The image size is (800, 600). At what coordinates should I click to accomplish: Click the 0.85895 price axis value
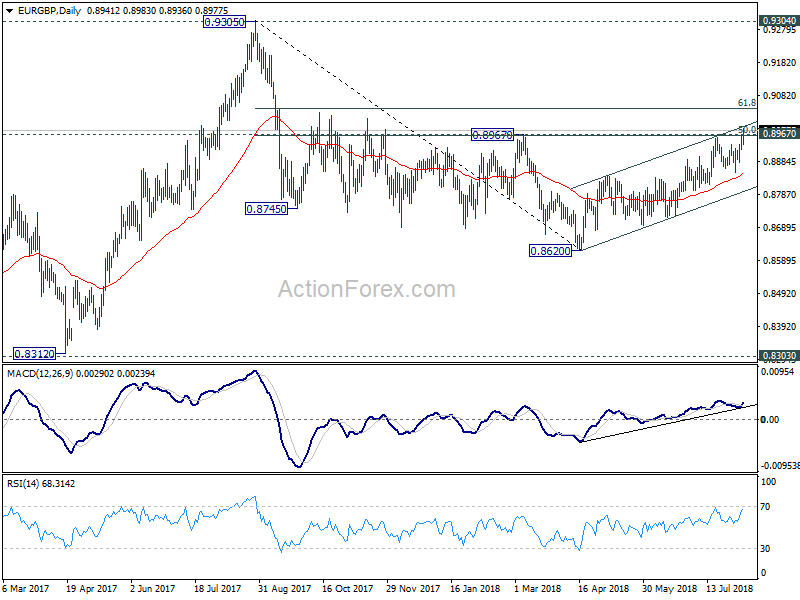779,261
